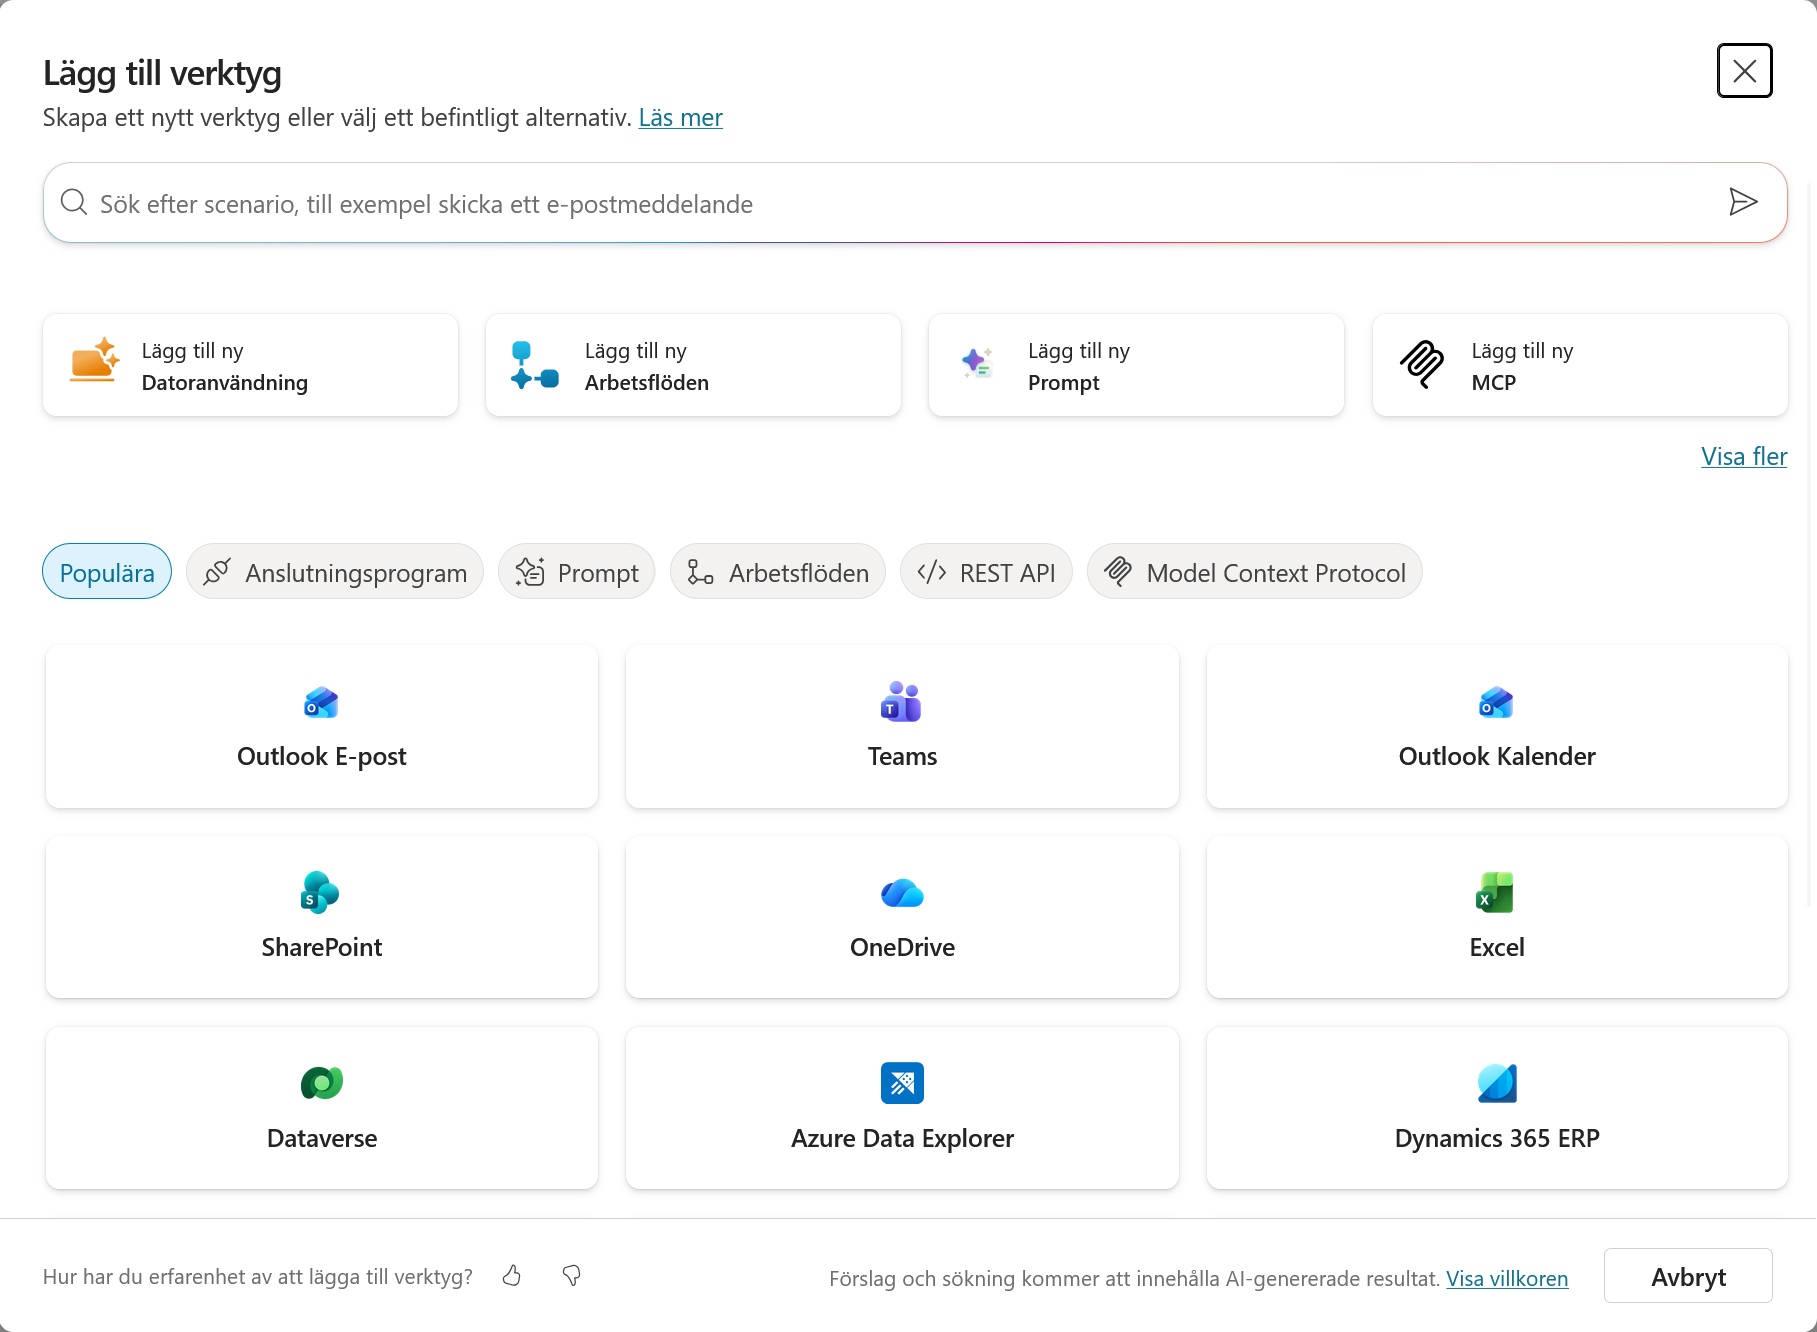Click the Azure Data Explorer icon
The width and height of the screenshot is (1817, 1332).
[902, 1083]
